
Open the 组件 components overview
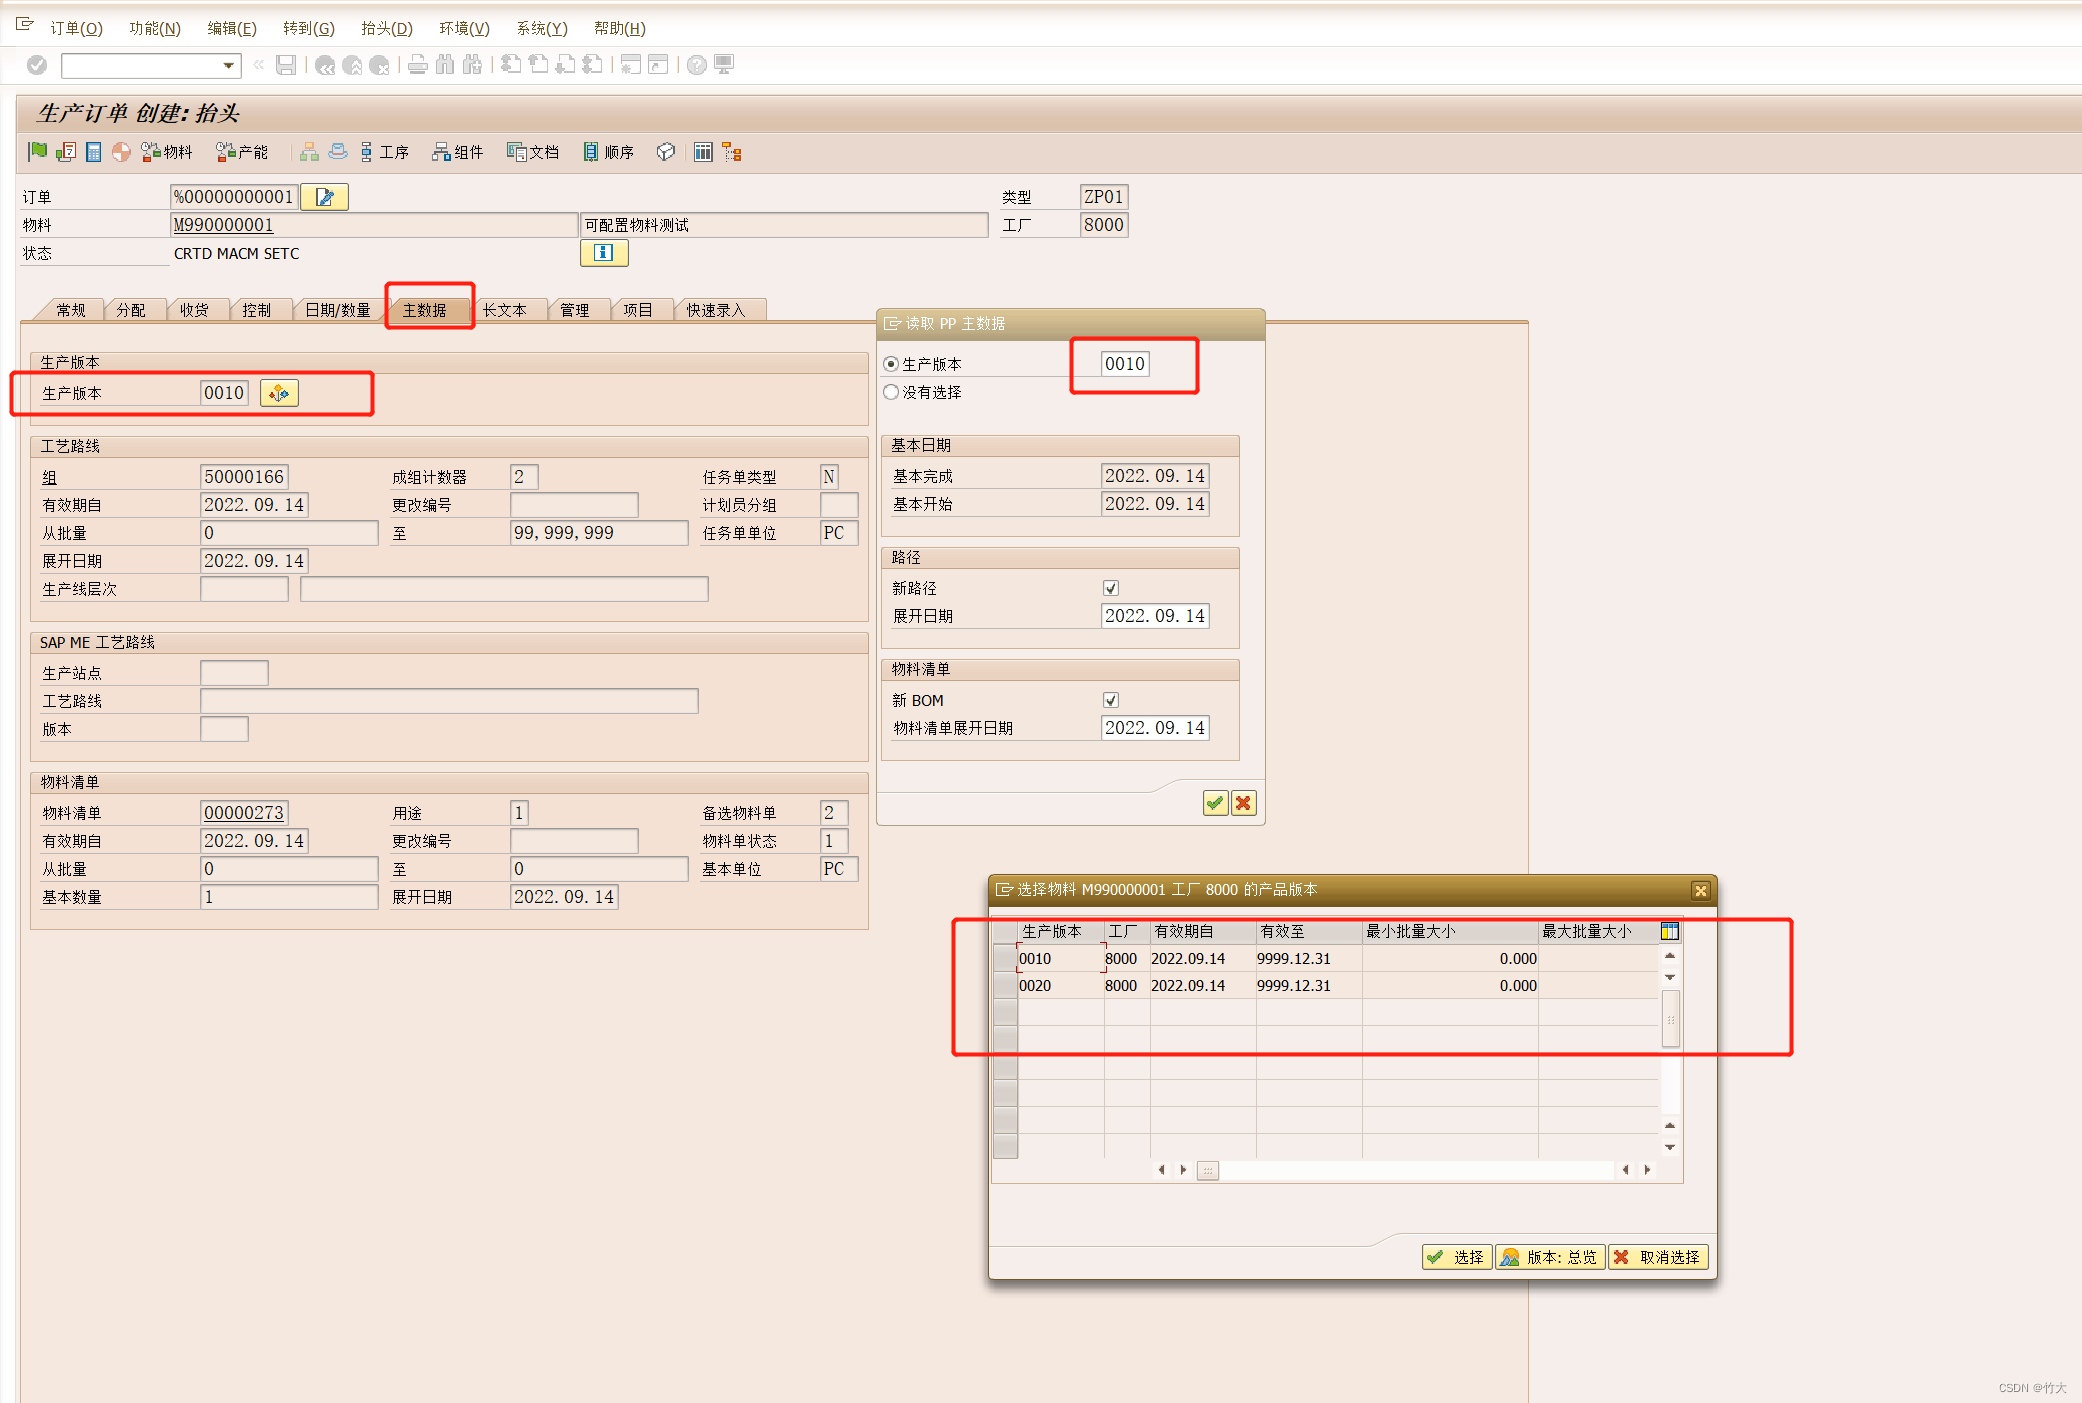tap(458, 152)
